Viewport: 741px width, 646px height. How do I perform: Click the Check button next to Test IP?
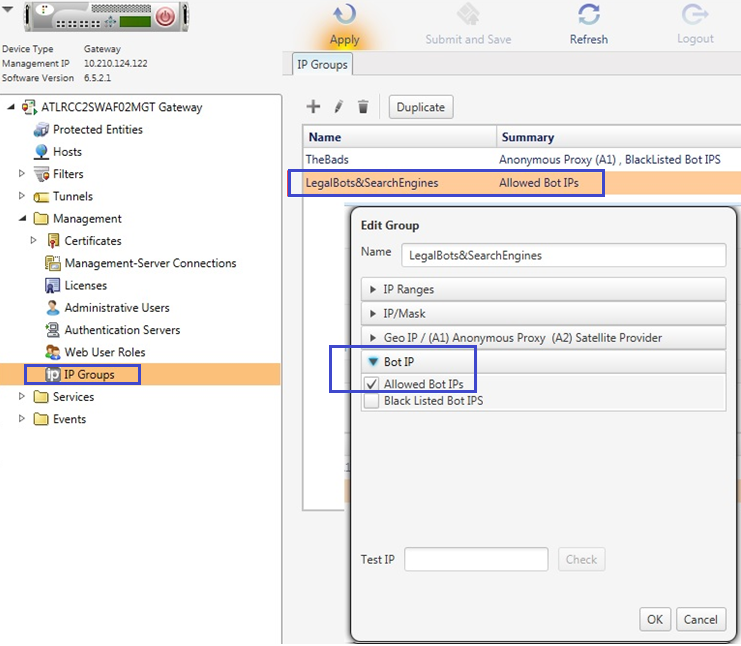coord(581,560)
